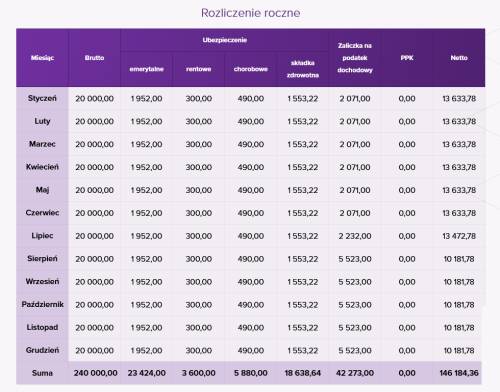
Task: Click the 'Marzec' row label
Action: [42, 144]
